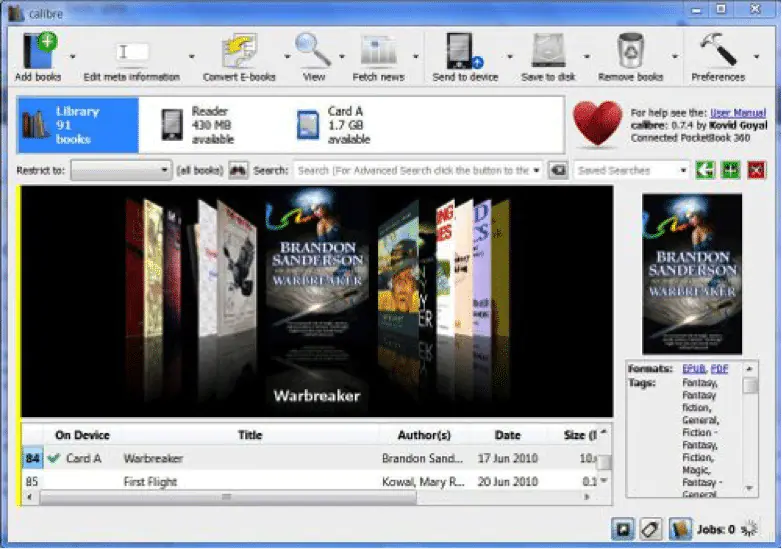782x549 pixels.
Task: Sort by Size column header
Action: tap(580, 435)
